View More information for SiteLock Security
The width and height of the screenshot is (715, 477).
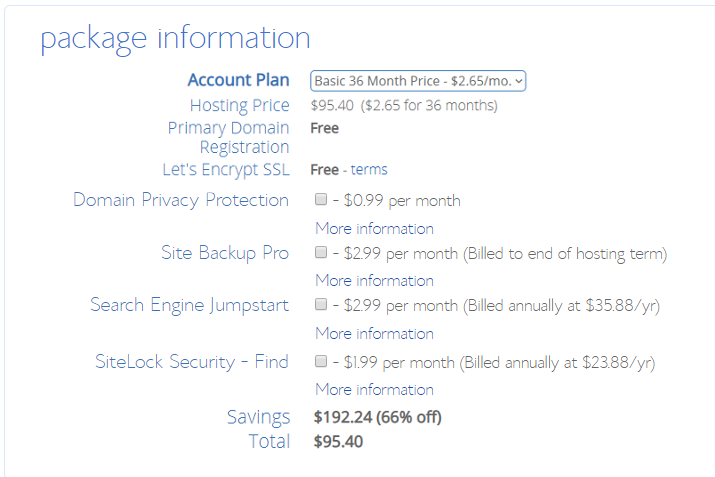[374, 389]
